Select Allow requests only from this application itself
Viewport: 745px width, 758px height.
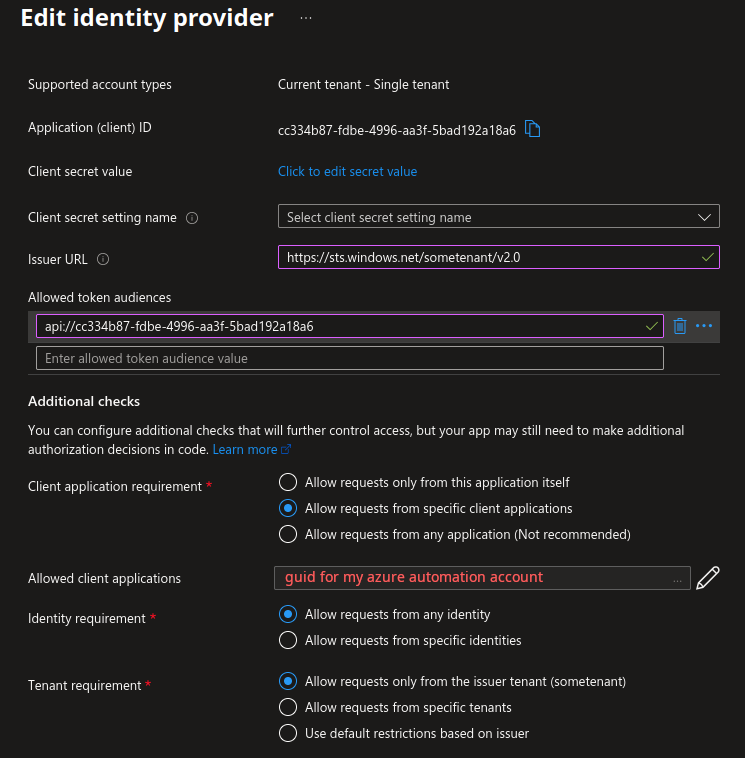[288, 482]
